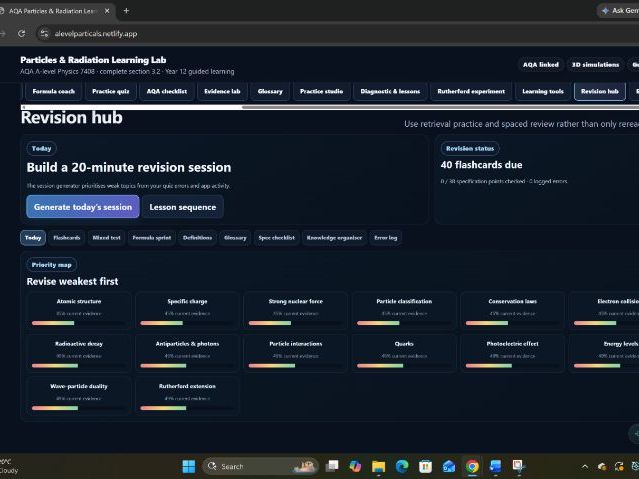Viewport: 639px width, 479px height.
Task: Click the Ask Gemini button
Action: (x=620, y=11)
